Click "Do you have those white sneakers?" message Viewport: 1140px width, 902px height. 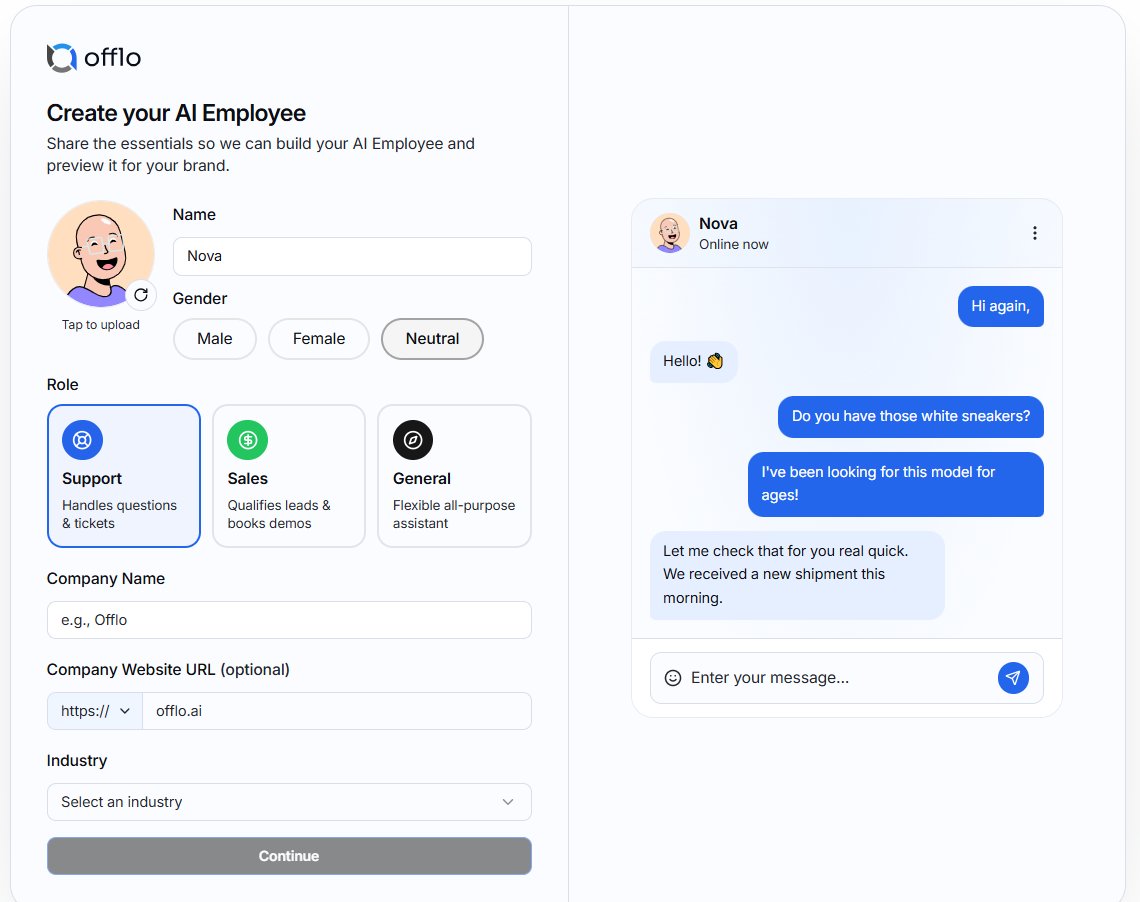coord(911,416)
